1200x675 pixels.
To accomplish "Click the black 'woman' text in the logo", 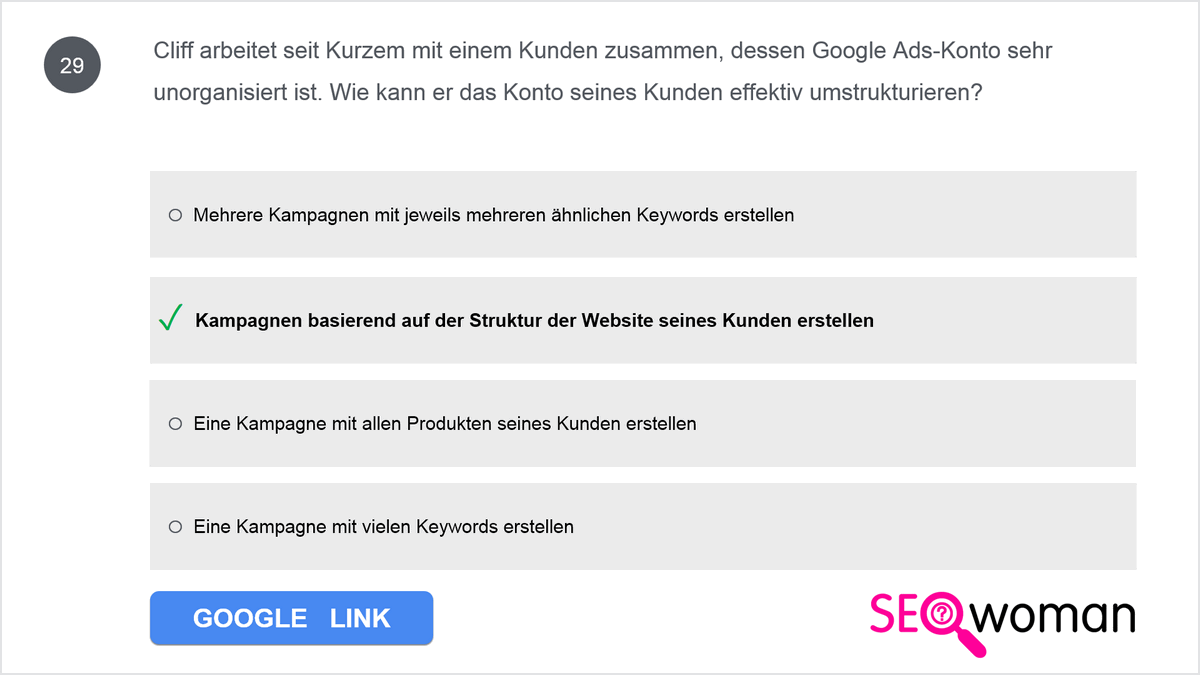I will [x=1056, y=615].
